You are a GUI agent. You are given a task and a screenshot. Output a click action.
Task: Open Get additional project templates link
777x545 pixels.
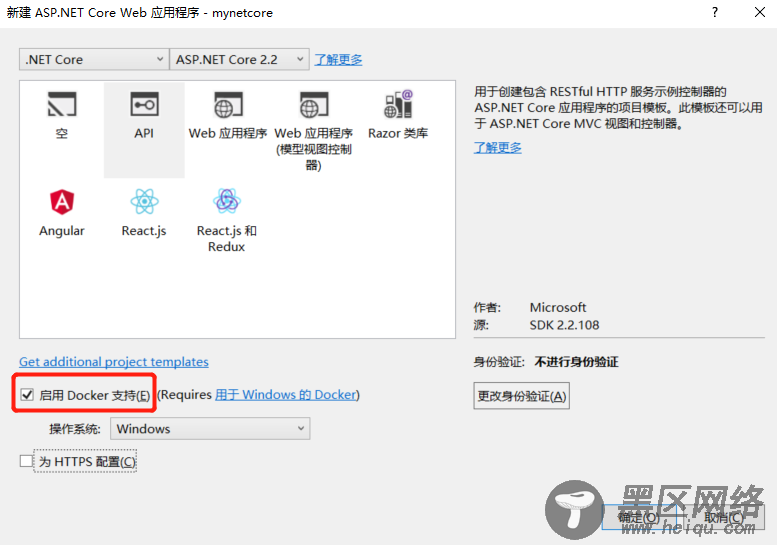114,362
